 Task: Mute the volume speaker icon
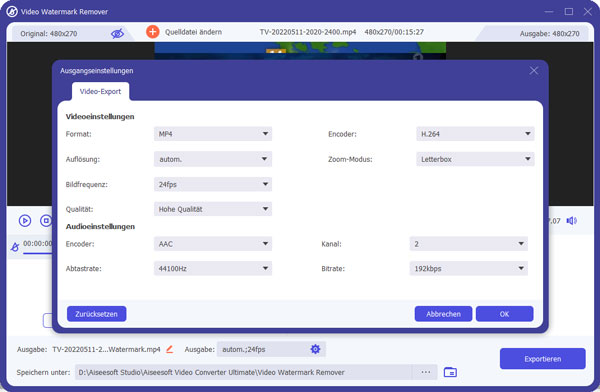pos(572,221)
